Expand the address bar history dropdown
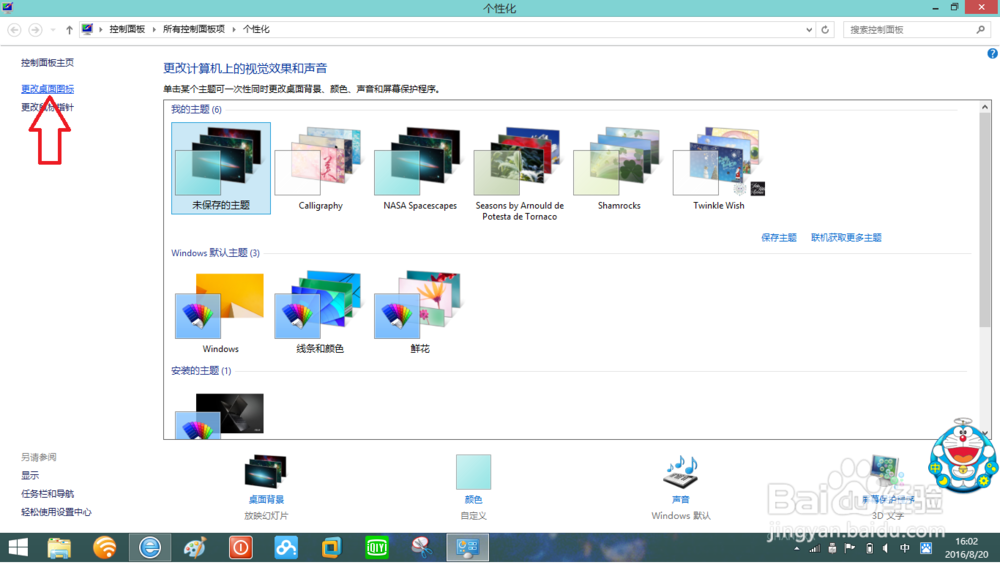 [x=809, y=29]
